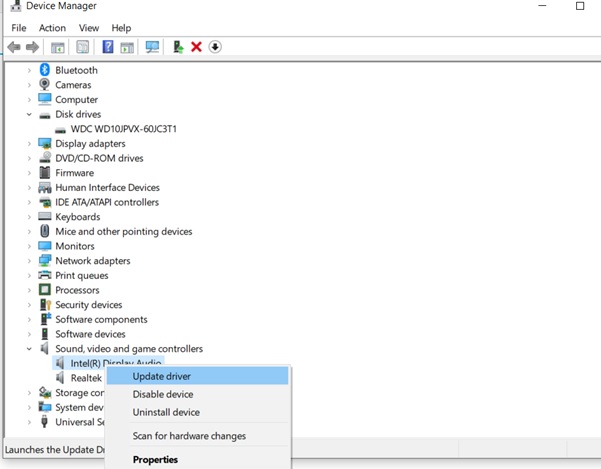Click the red X uninstall device icon
Screen dimensions: 601x469
click(x=196, y=47)
